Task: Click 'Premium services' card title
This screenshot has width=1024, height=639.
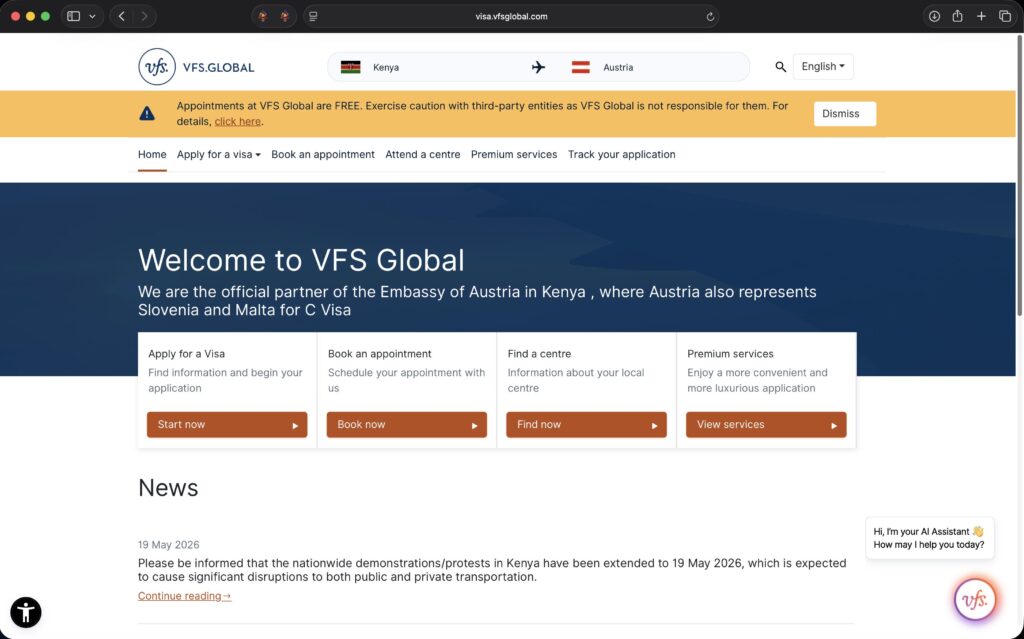Action: 730,354
